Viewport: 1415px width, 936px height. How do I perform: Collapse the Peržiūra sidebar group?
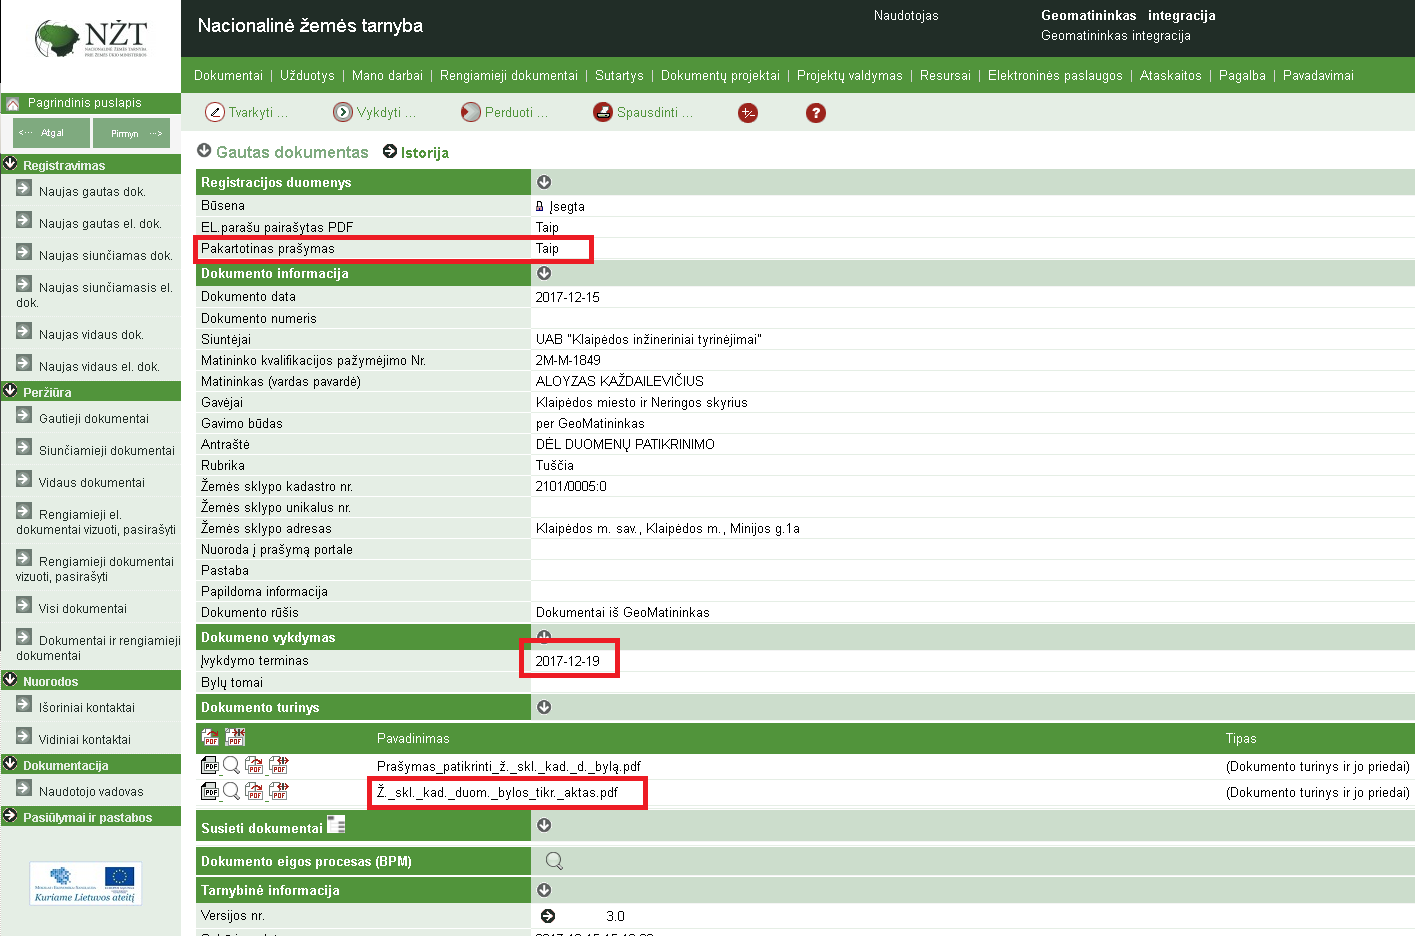[x=11, y=391]
